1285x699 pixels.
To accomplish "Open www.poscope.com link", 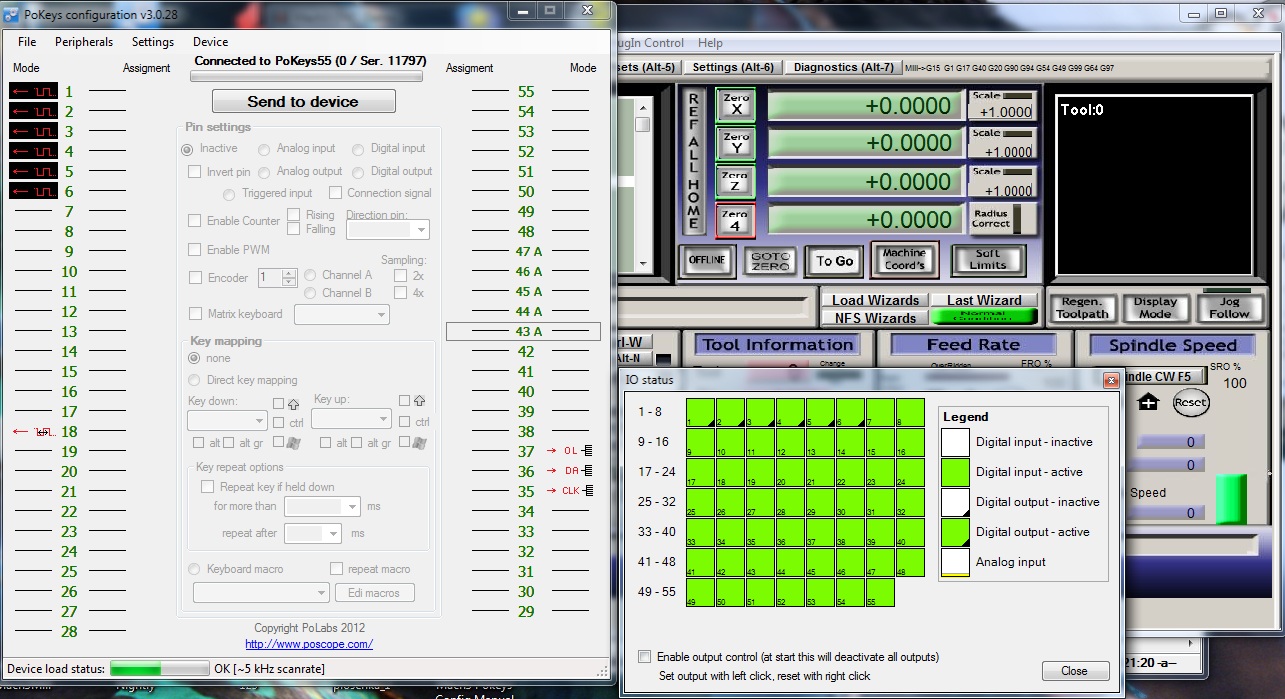I will click(x=309, y=644).
